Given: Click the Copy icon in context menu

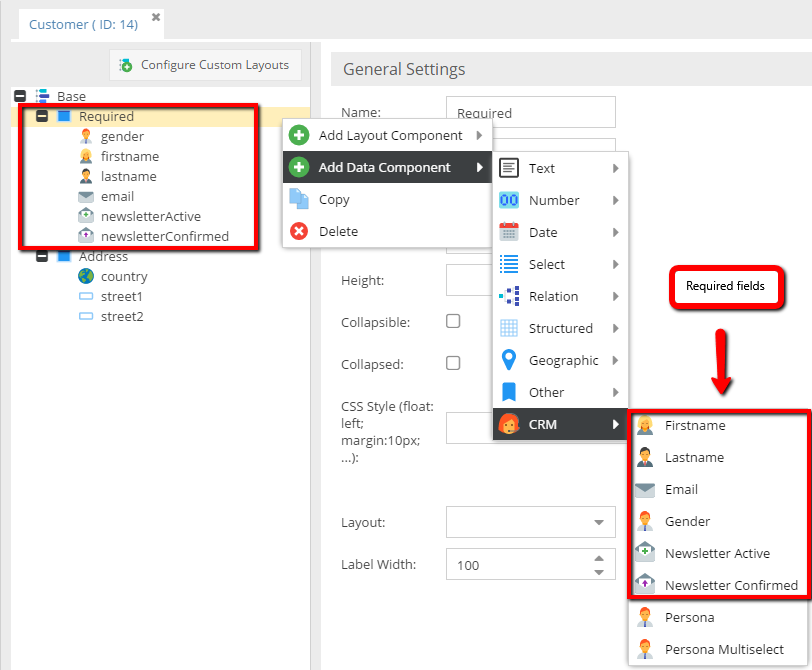Looking at the screenshot, I should click(x=299, y=199).
